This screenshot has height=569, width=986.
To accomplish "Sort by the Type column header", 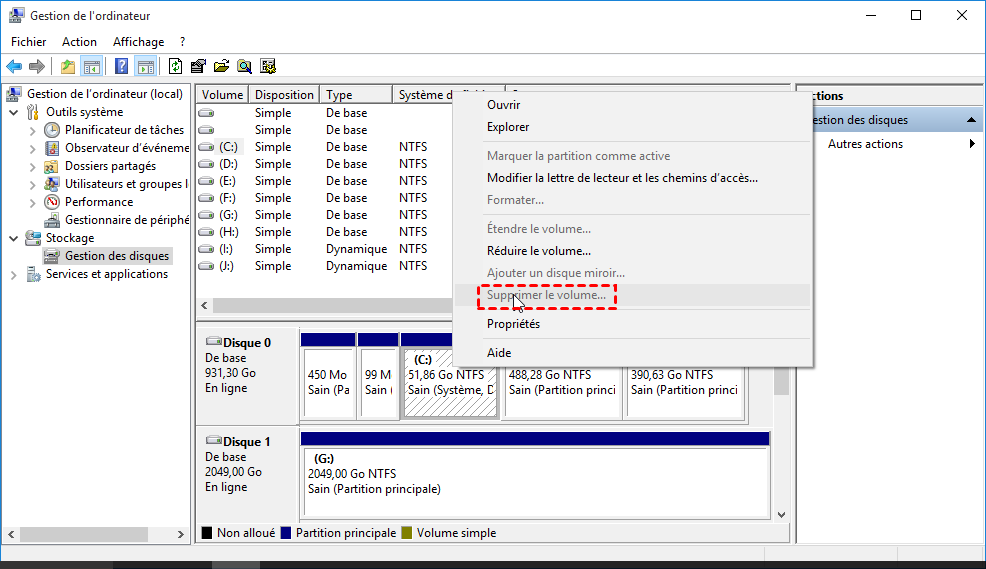I will click(357, 94).
